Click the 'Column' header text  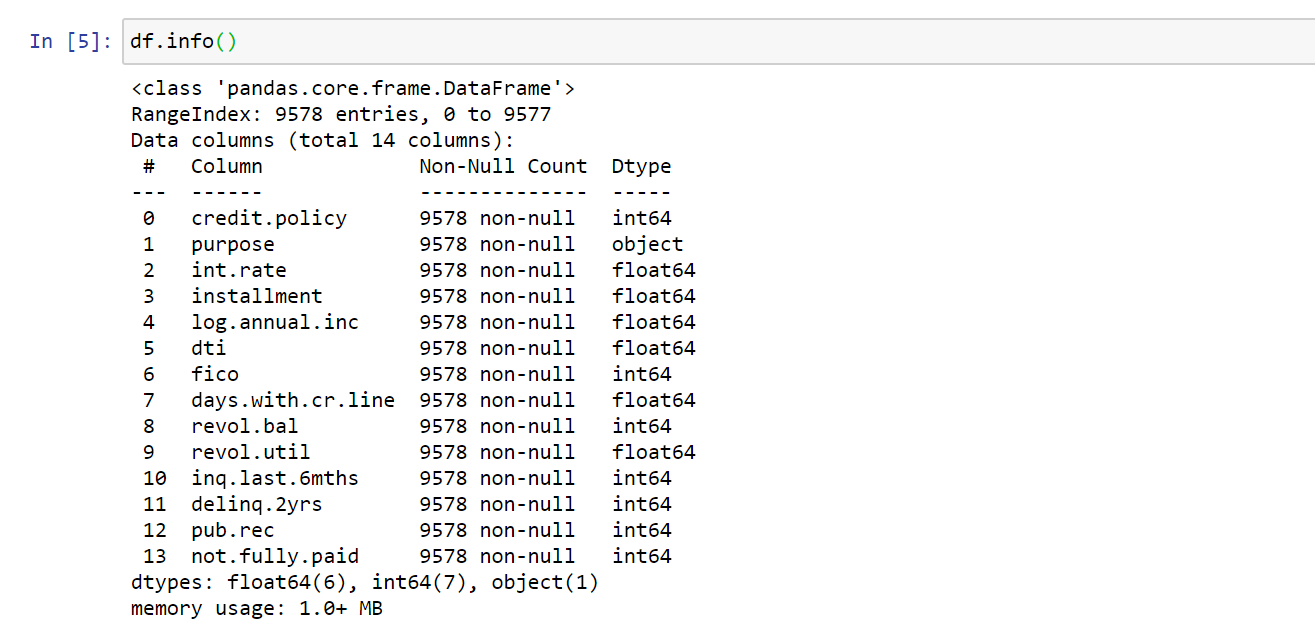point(227,166)
